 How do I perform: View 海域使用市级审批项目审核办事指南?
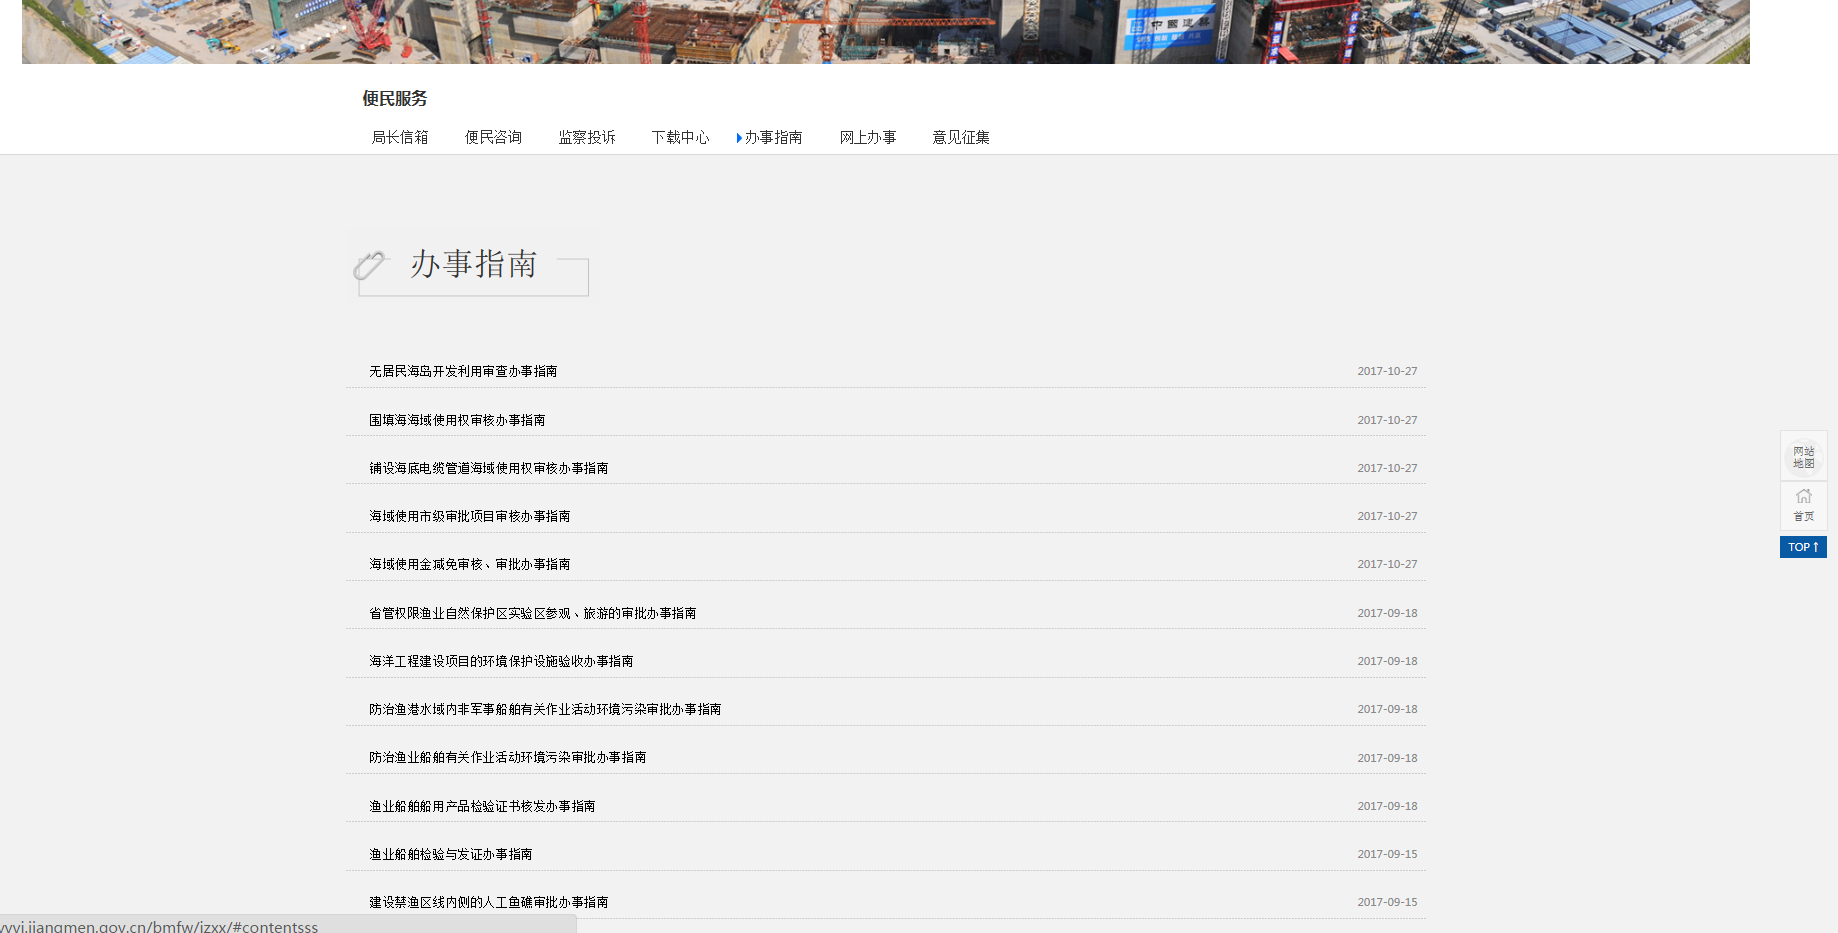(x=469, y=516)
